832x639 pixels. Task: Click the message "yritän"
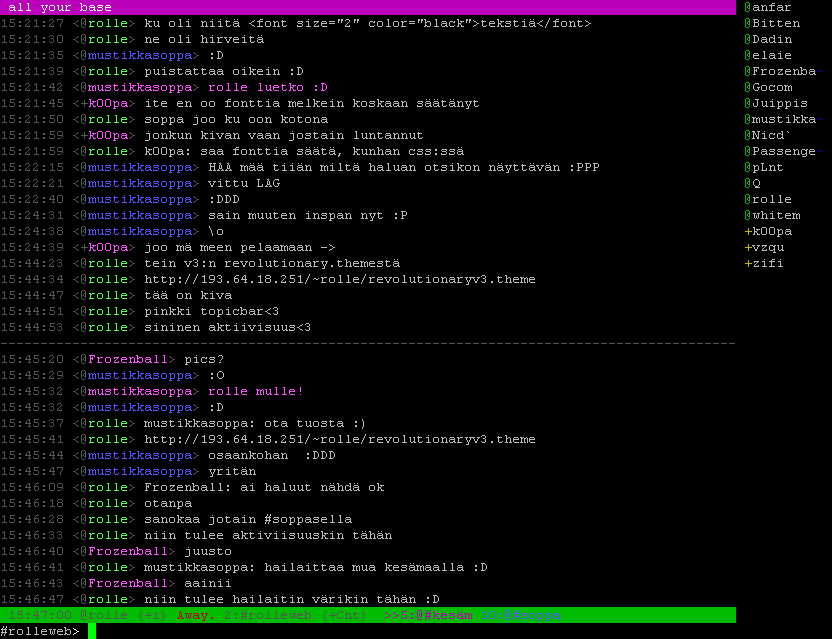point(232,471)
